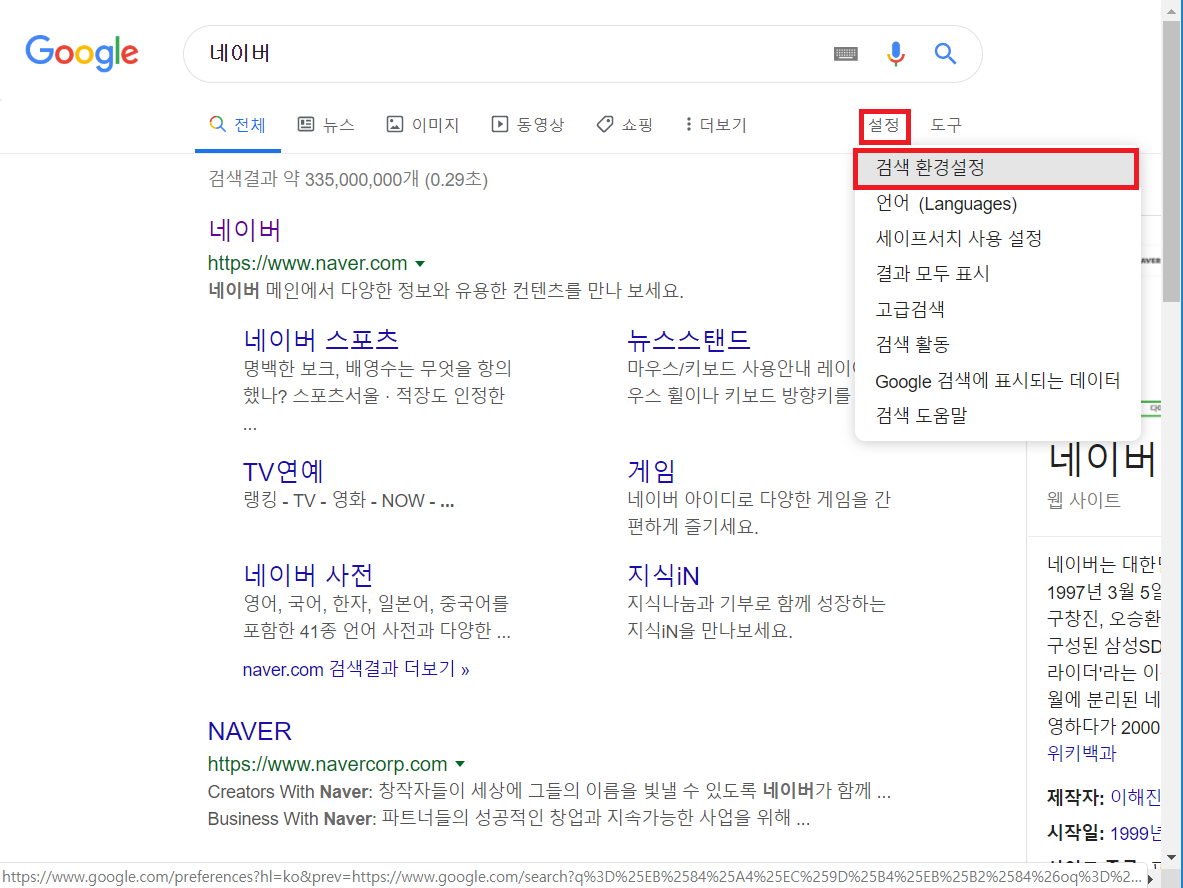Click the 이해진 creator link

pos(1135,797)
